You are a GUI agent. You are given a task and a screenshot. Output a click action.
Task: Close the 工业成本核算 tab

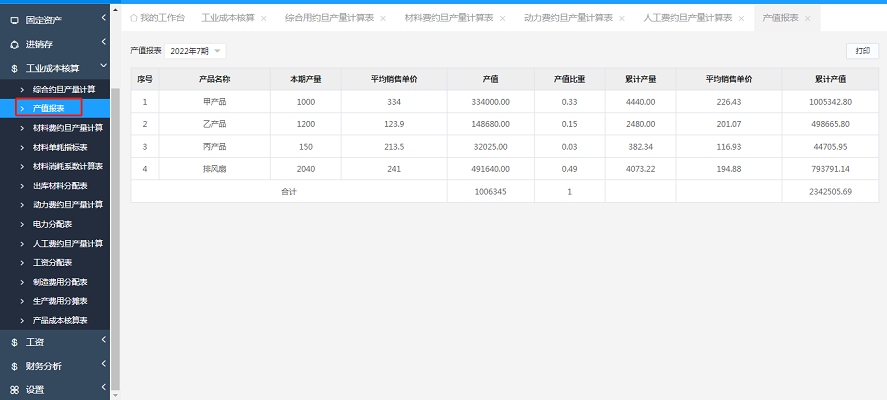click(263, 19)
